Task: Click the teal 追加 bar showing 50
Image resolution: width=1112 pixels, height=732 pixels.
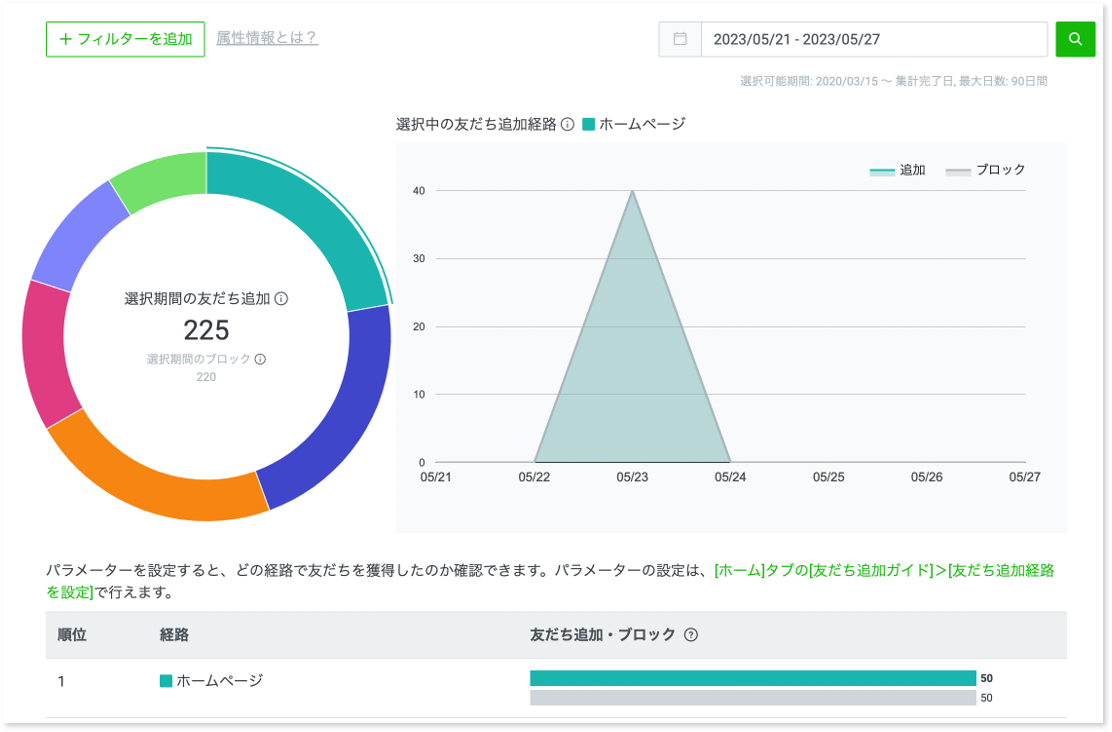Action: 752,678
